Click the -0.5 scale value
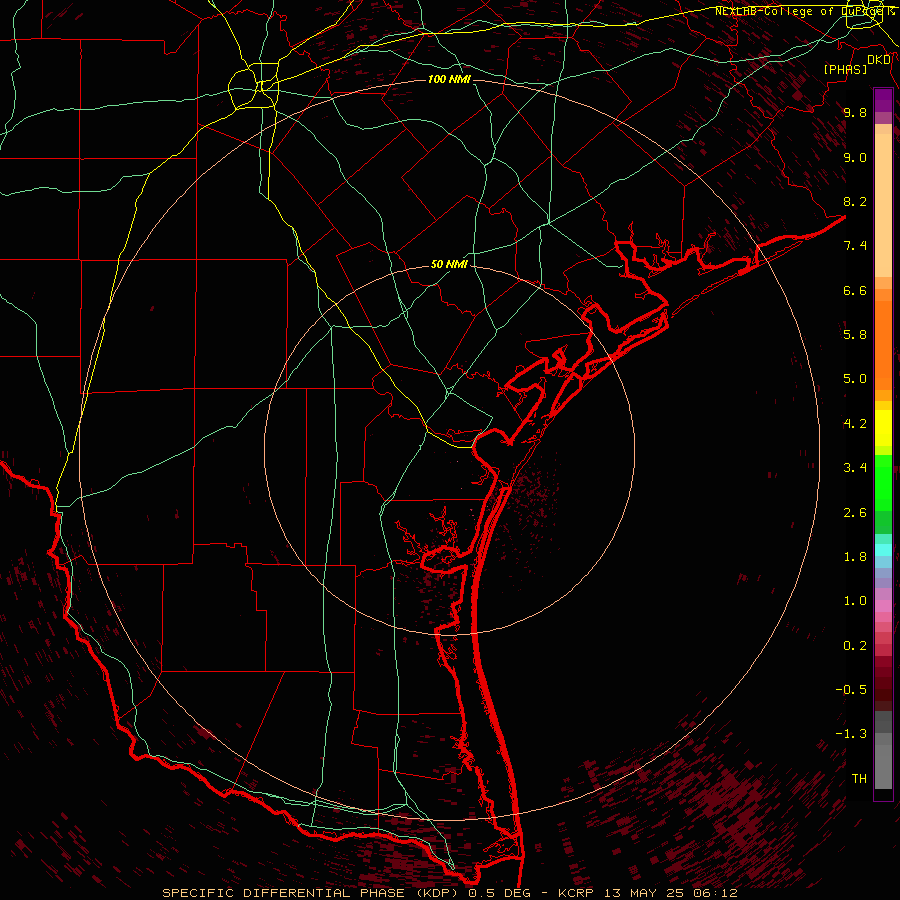Viewport: 900px width, 900px height. 851,690
